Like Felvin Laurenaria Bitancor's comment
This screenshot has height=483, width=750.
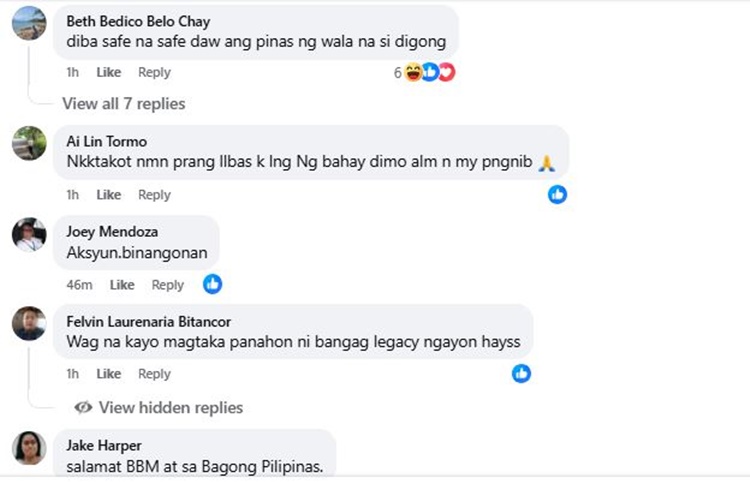109,373
